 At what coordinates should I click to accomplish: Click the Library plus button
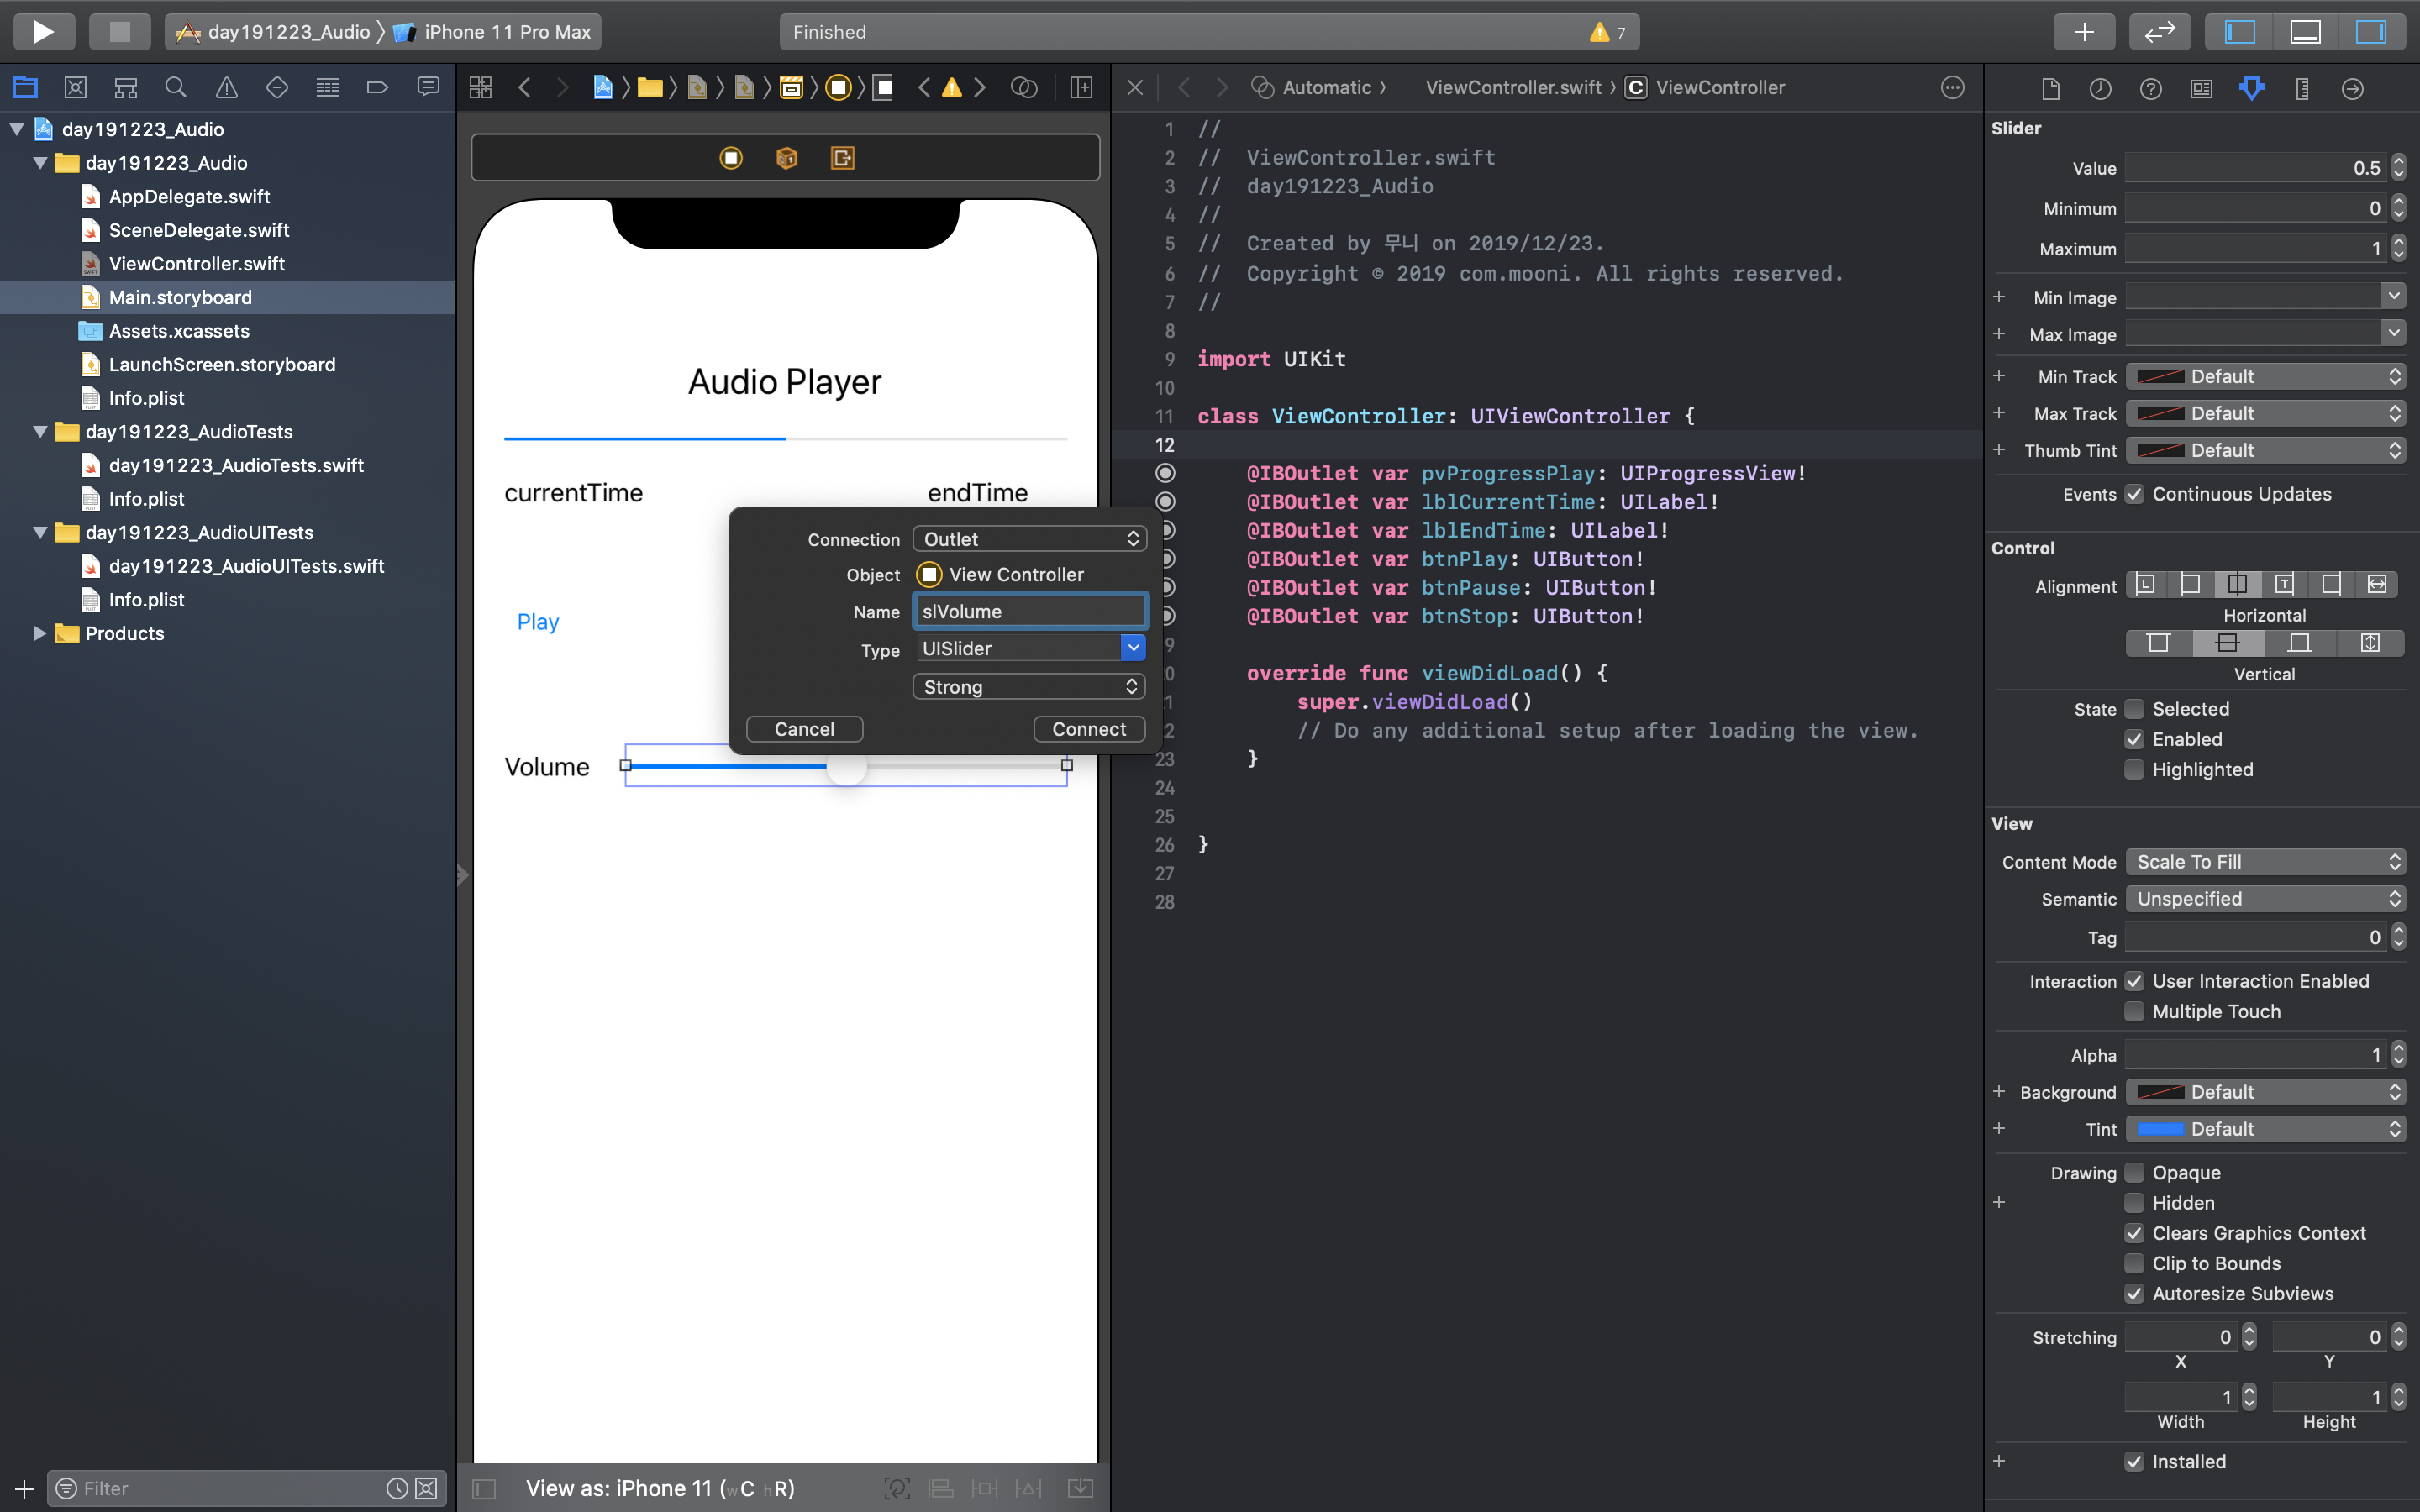pyautogui.click(x=2084, y=32)
